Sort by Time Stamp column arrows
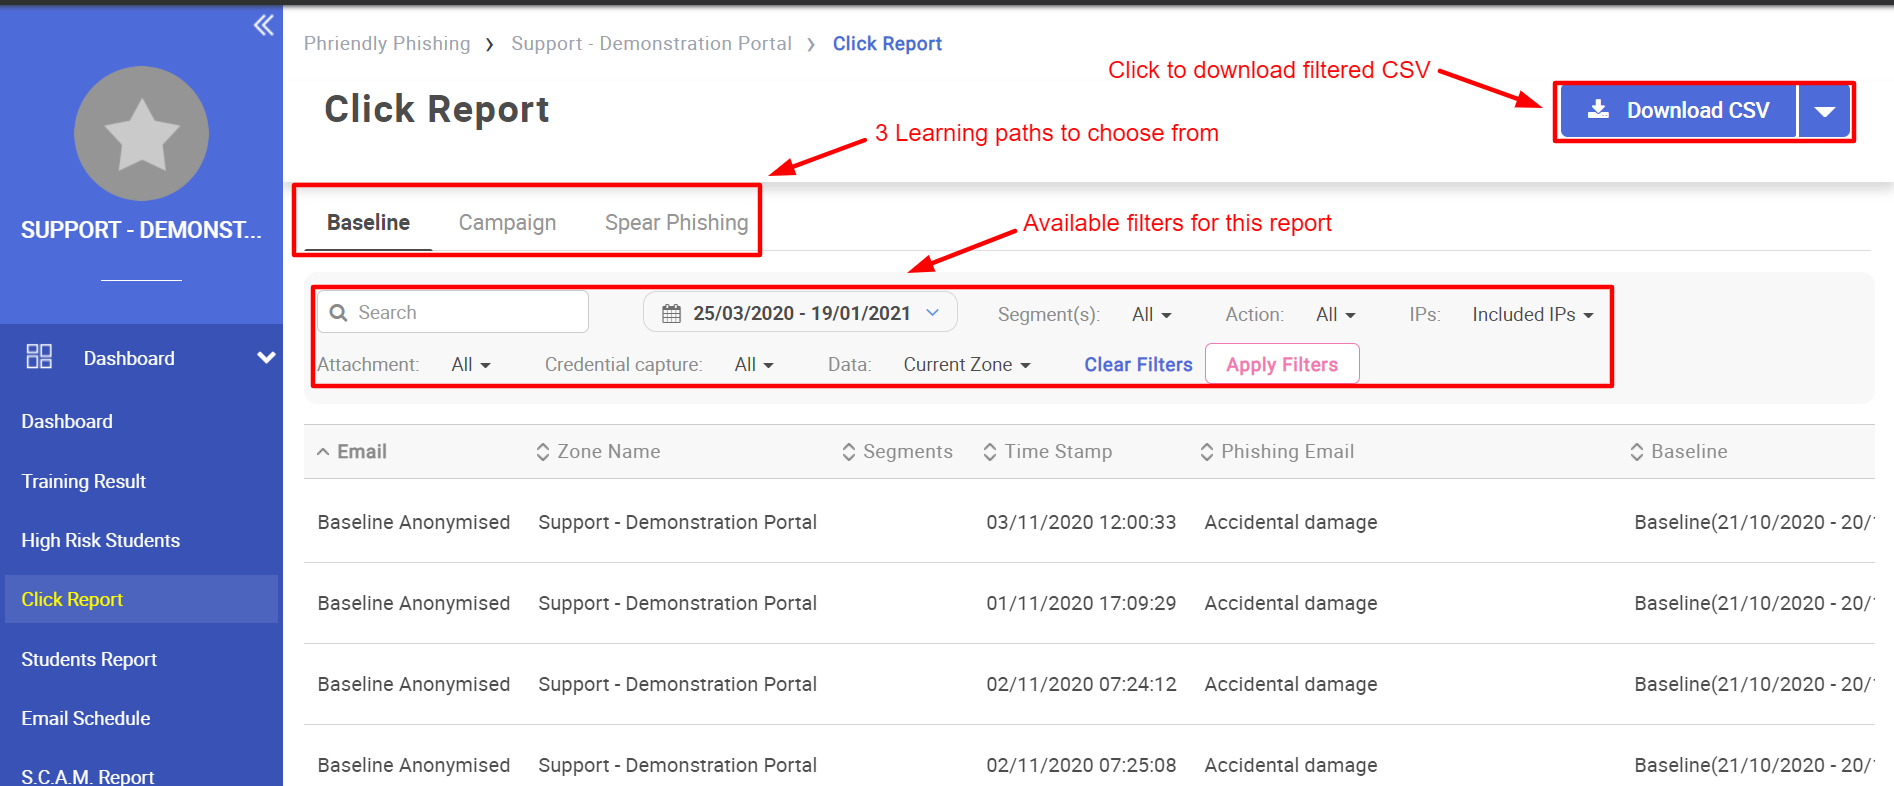The height and width of the screenshot is (786, 1894). tap(990, 452)
